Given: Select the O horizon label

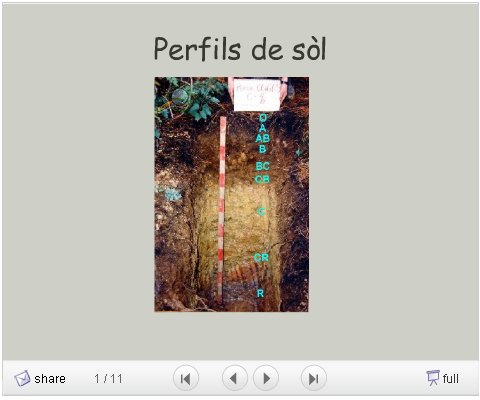Looking at the screenshot, I should pos(263,118).
